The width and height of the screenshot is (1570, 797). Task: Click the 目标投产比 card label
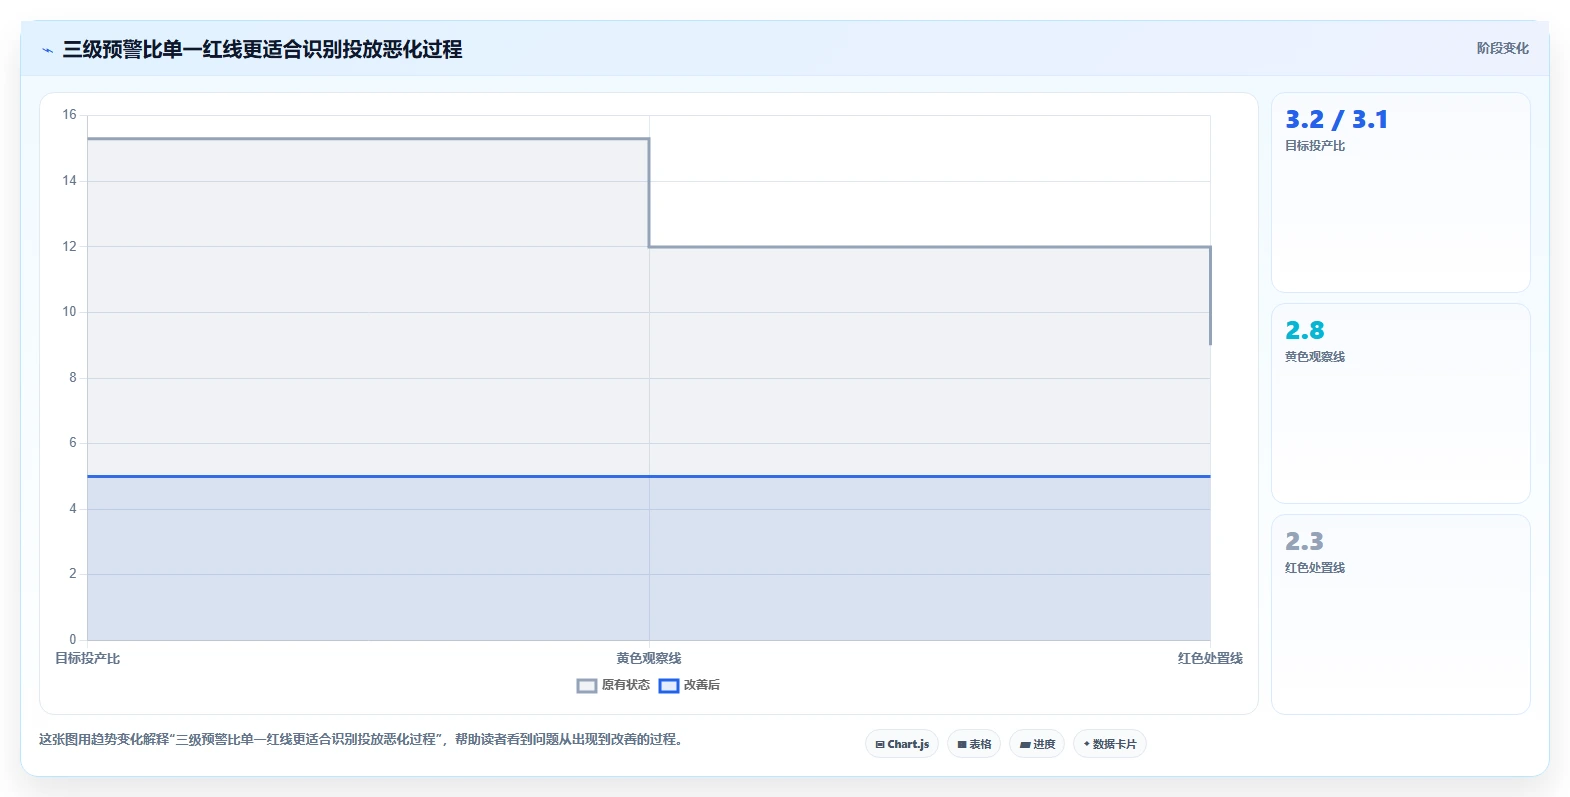(x=1315, y=146)
